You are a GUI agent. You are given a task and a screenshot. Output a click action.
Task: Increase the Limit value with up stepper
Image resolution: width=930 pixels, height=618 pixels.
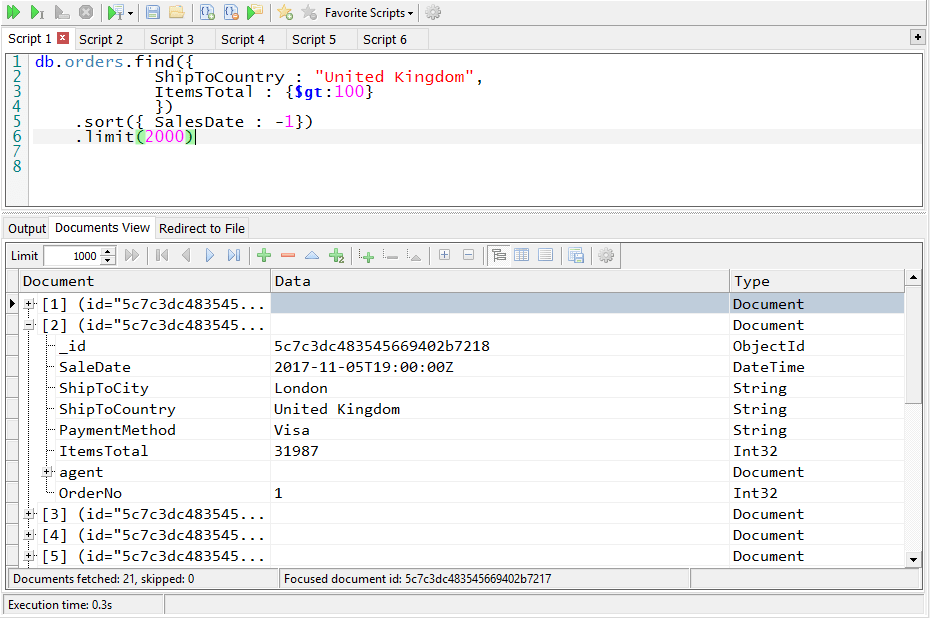click(109, 251)
